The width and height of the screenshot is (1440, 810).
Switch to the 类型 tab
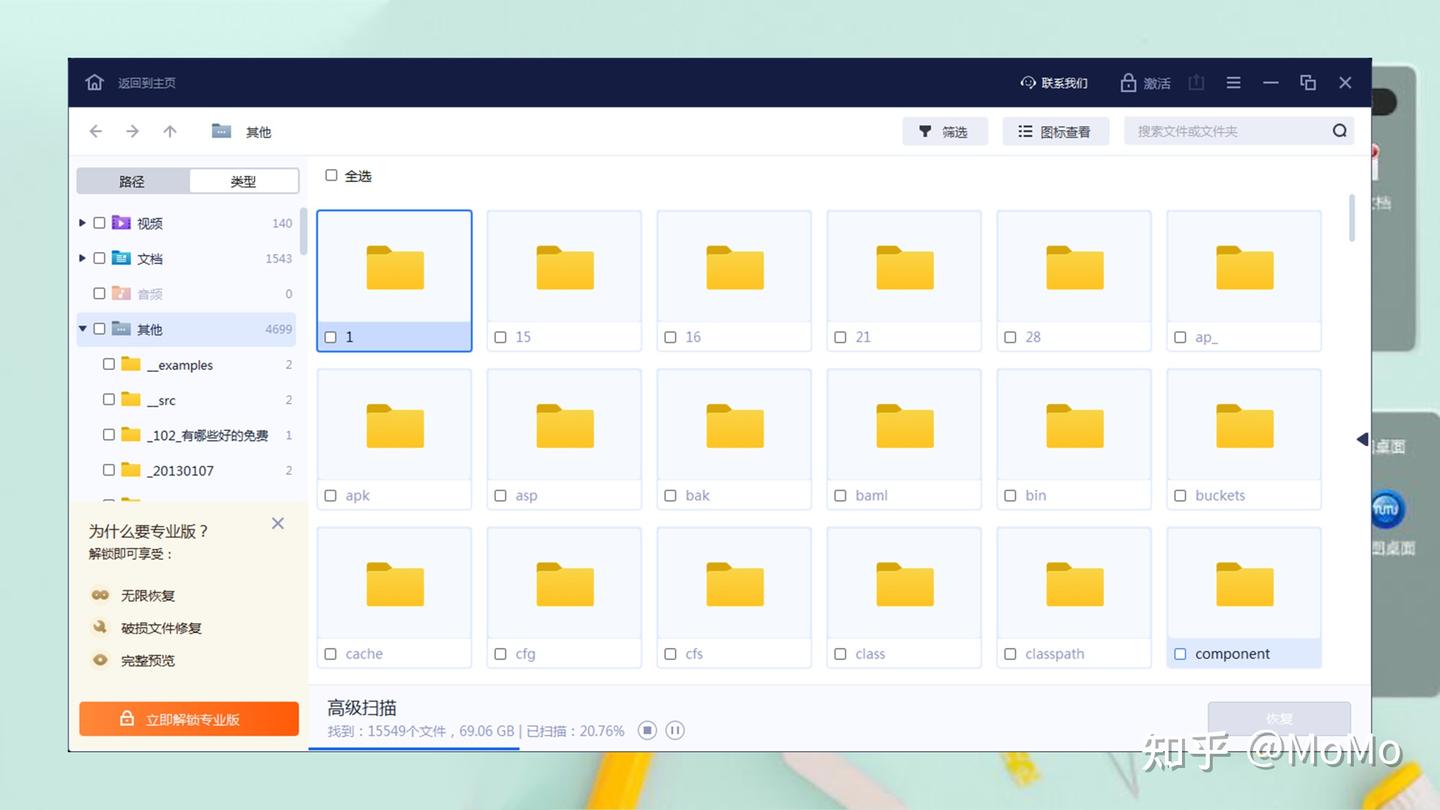click(244, 181)
